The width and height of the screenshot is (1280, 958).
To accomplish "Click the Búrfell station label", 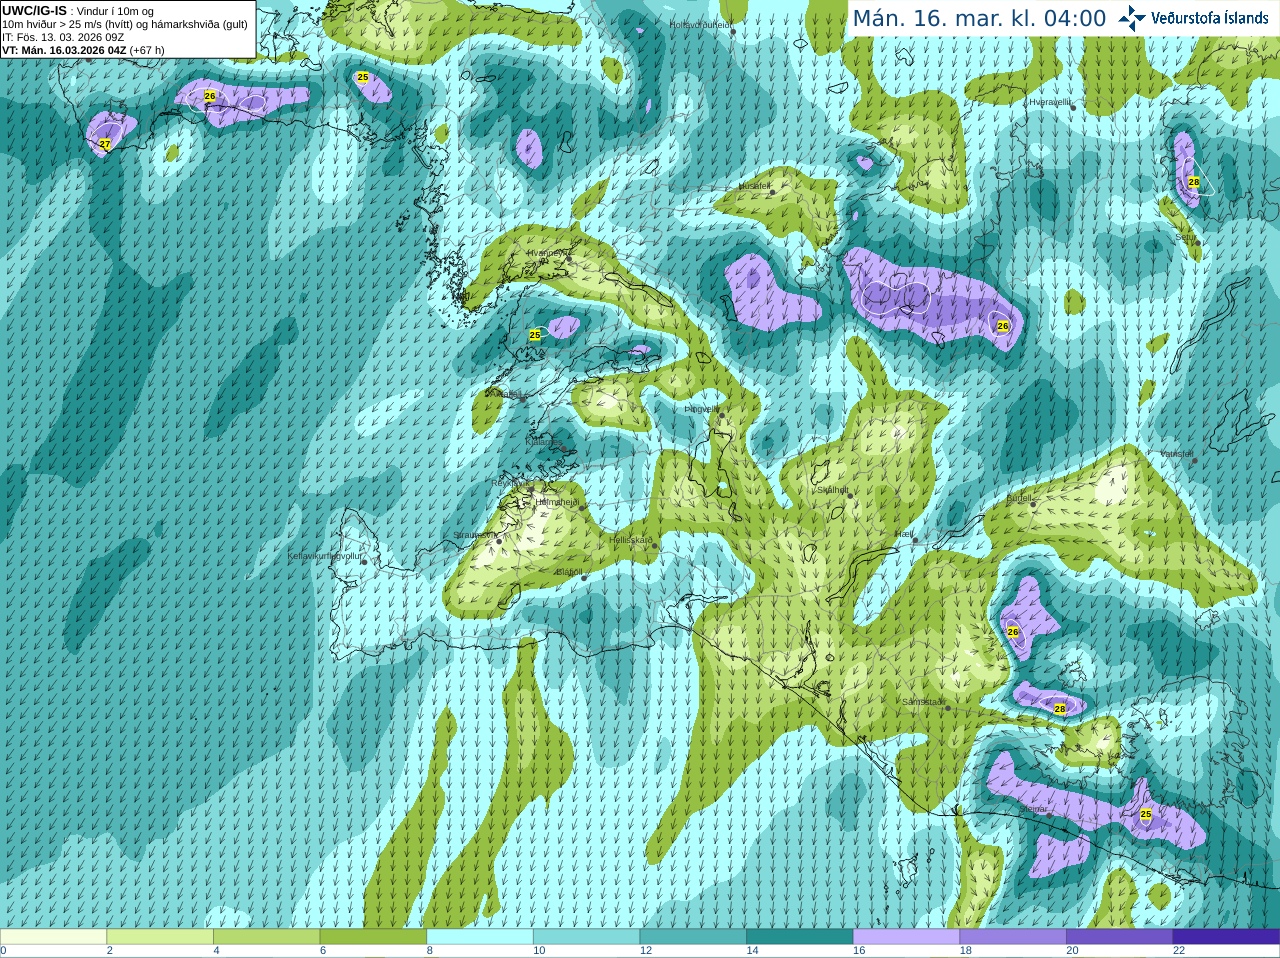I will coord(1018,497).
